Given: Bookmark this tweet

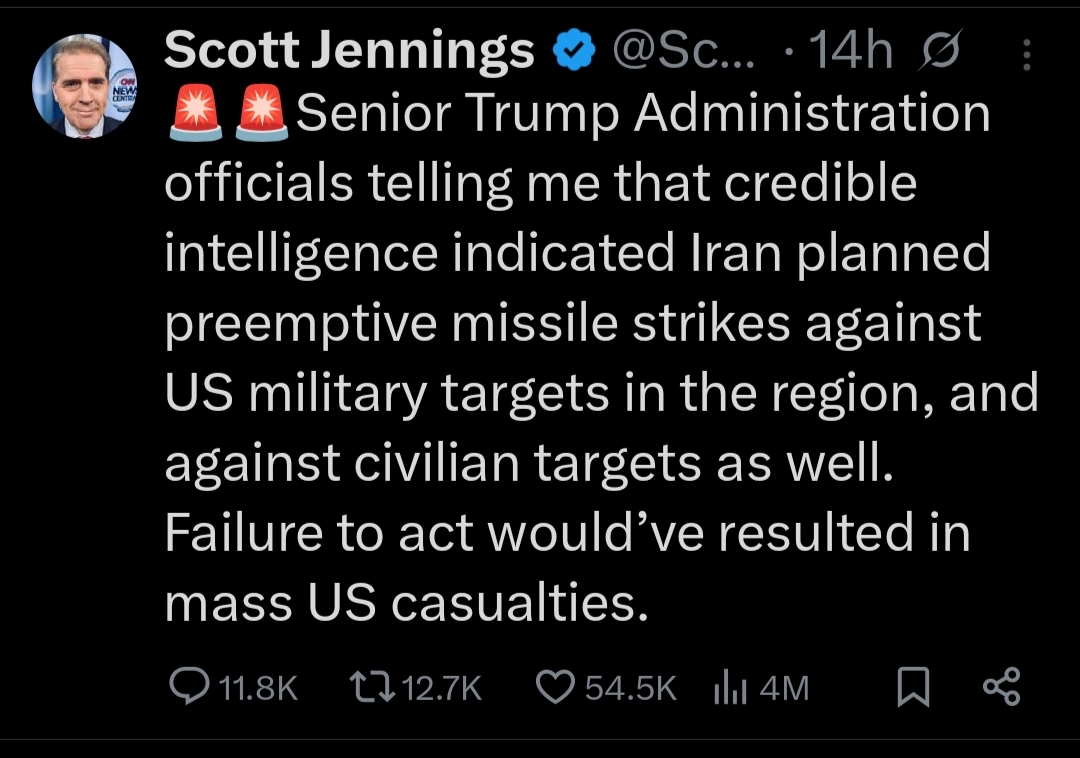Looking at the screenshot, I should tap(912, 686).
